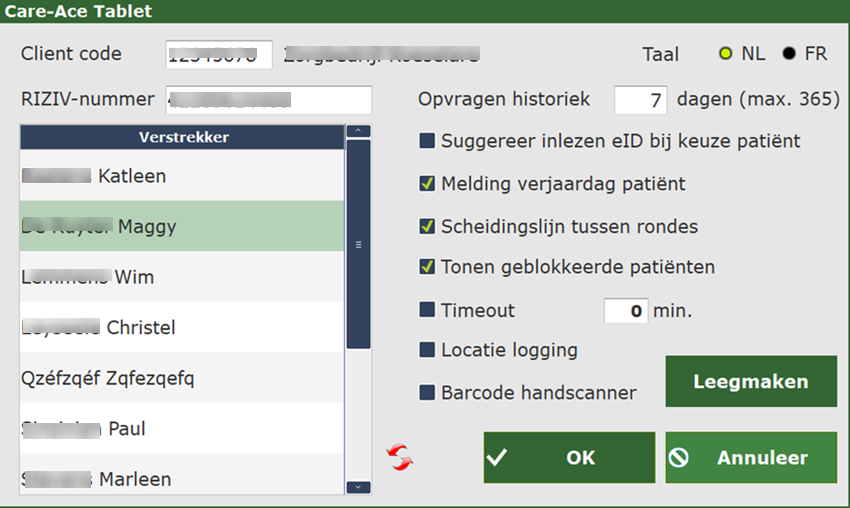Click the Opvragen historiek days field

(x=640, y=100)
